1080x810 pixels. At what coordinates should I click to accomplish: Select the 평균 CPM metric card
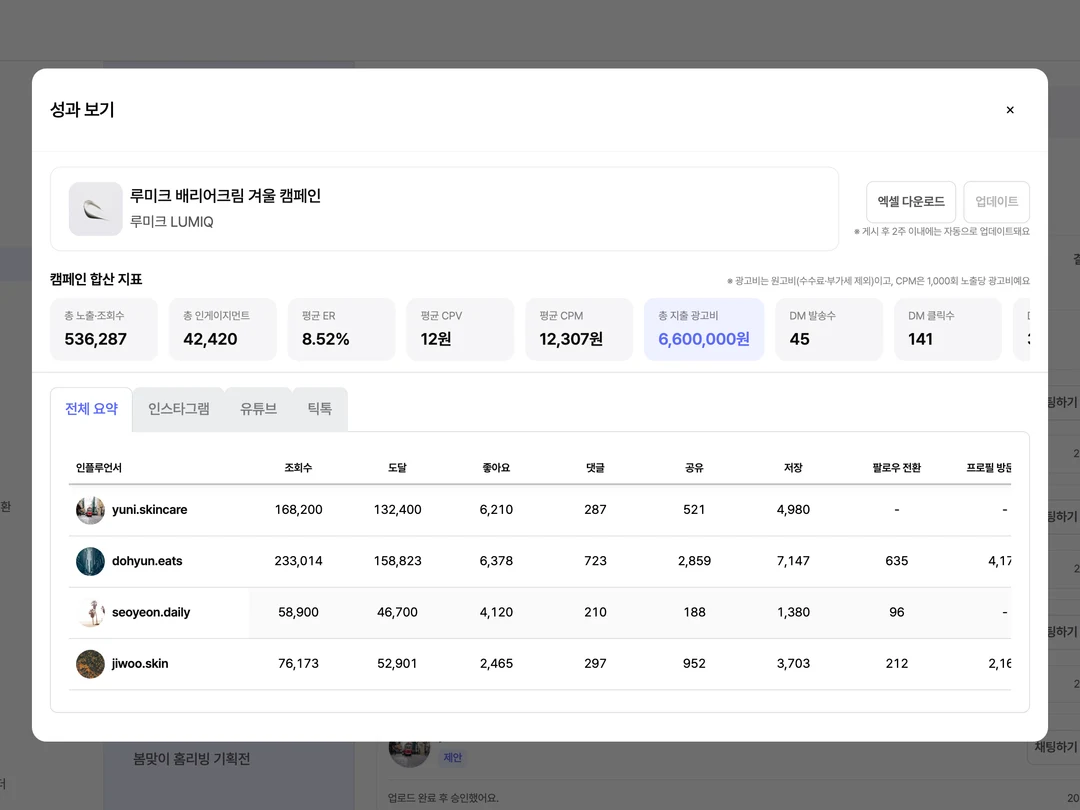click(579, 329)
